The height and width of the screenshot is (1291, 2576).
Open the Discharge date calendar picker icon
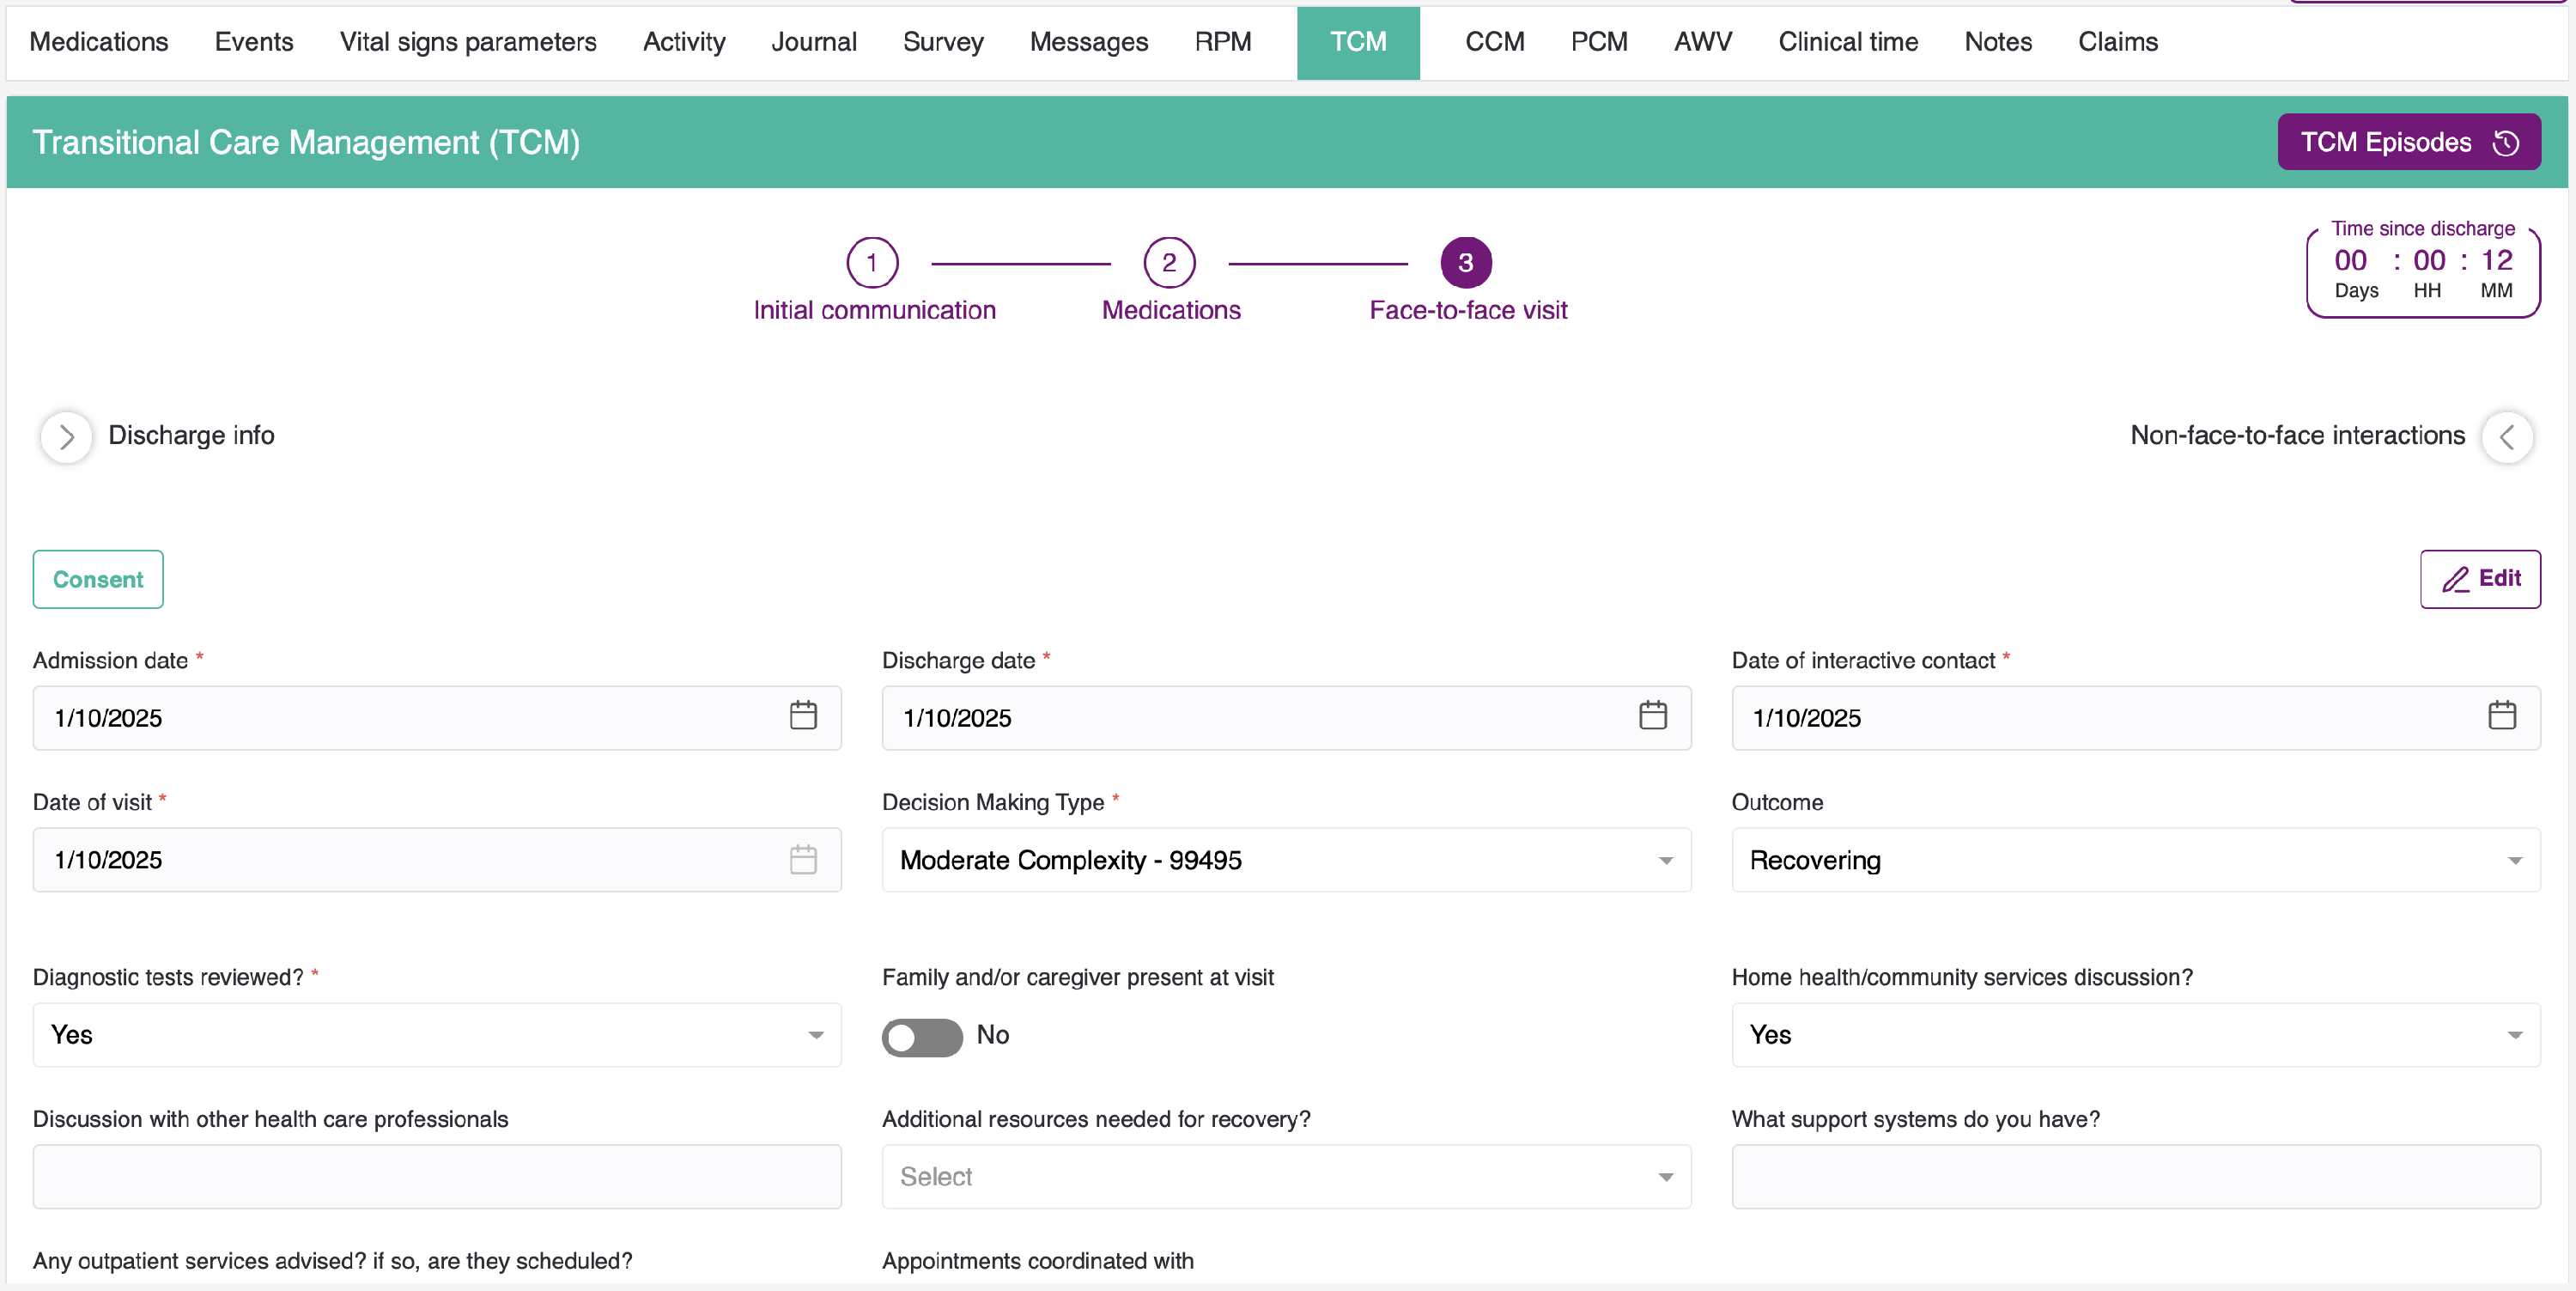tap(1652, 716)
